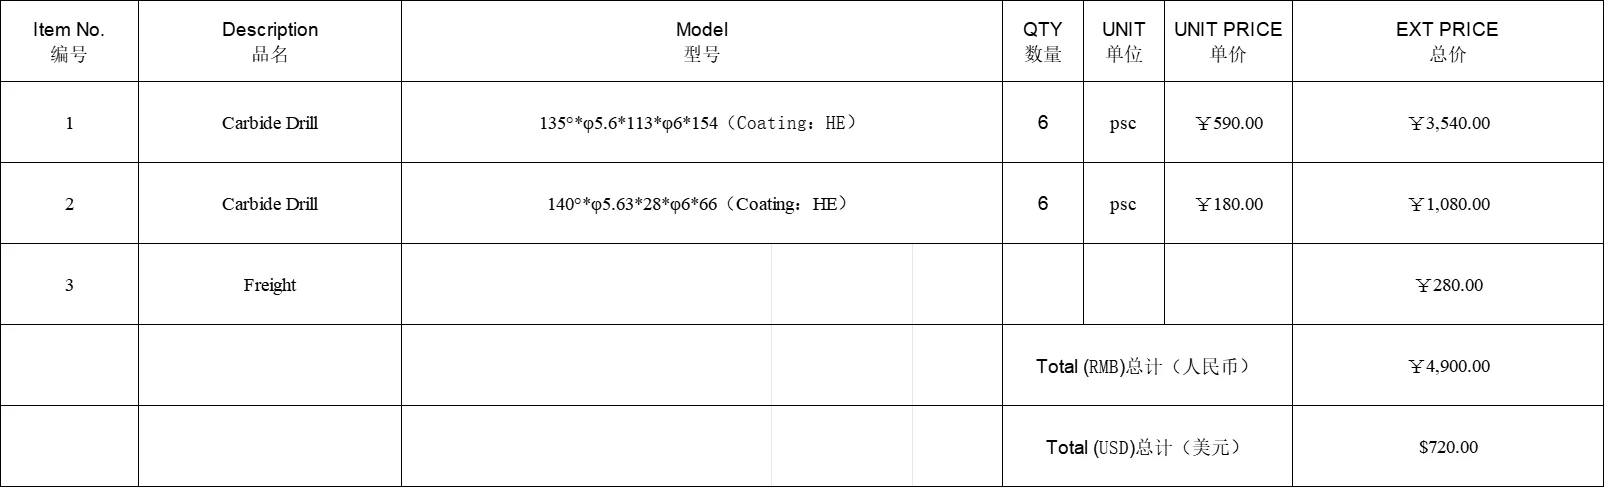The height and width of the screenshot is (487, 1604).
Task: Click the Total (RMB) label cell
Action: [1147, 365]
